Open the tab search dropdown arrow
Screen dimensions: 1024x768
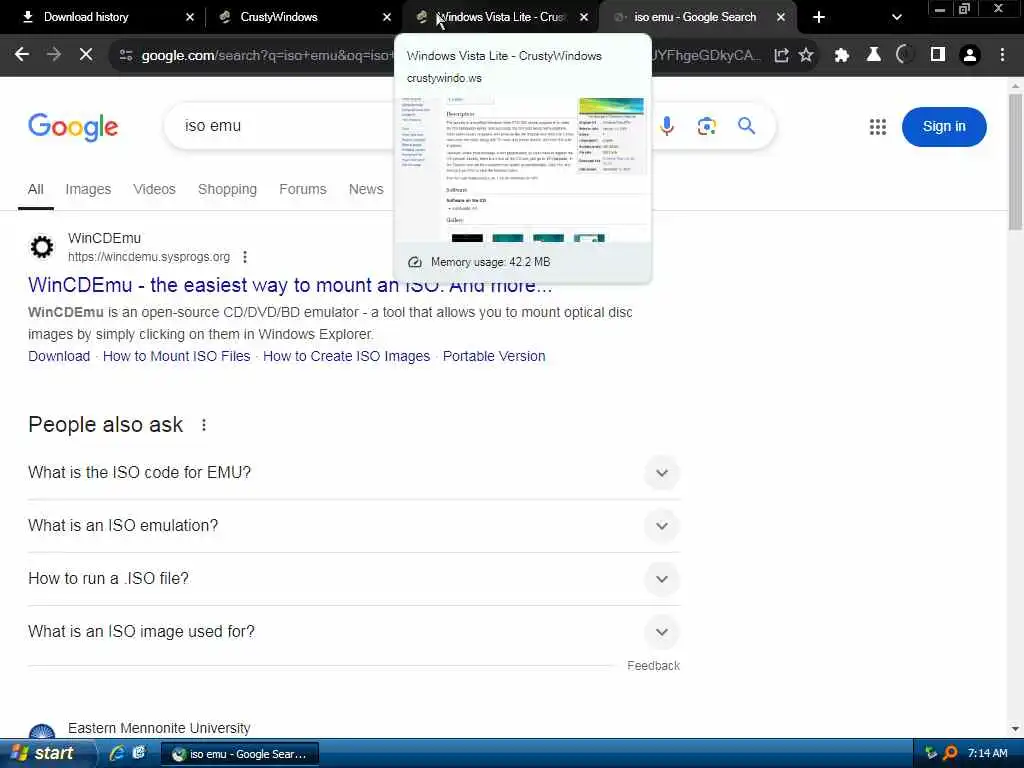pos(897,18)
